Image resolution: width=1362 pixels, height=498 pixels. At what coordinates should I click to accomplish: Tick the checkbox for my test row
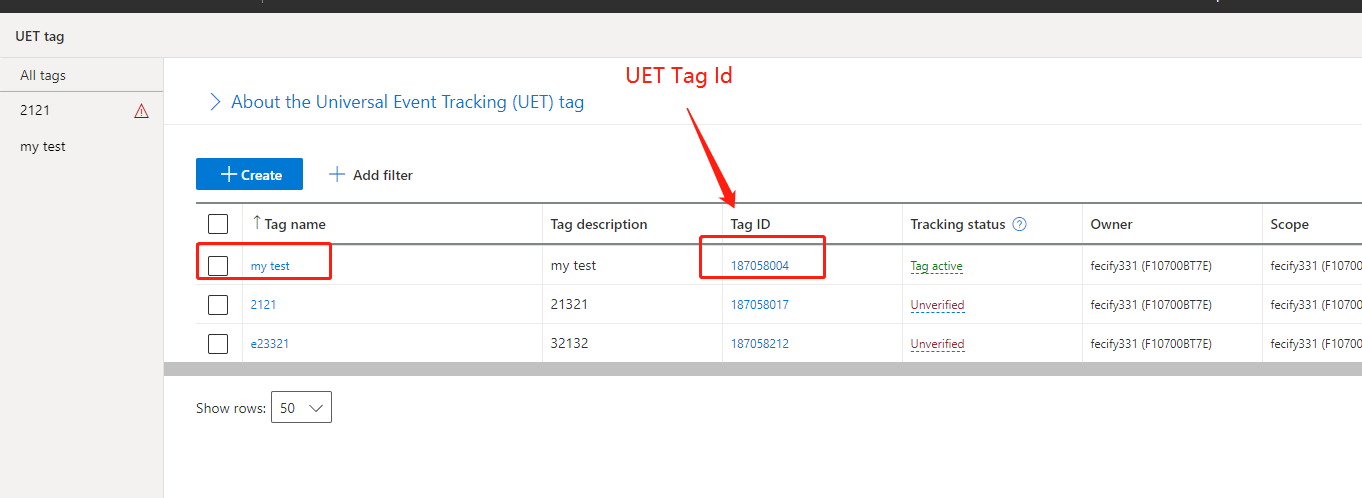click(218, 266)
